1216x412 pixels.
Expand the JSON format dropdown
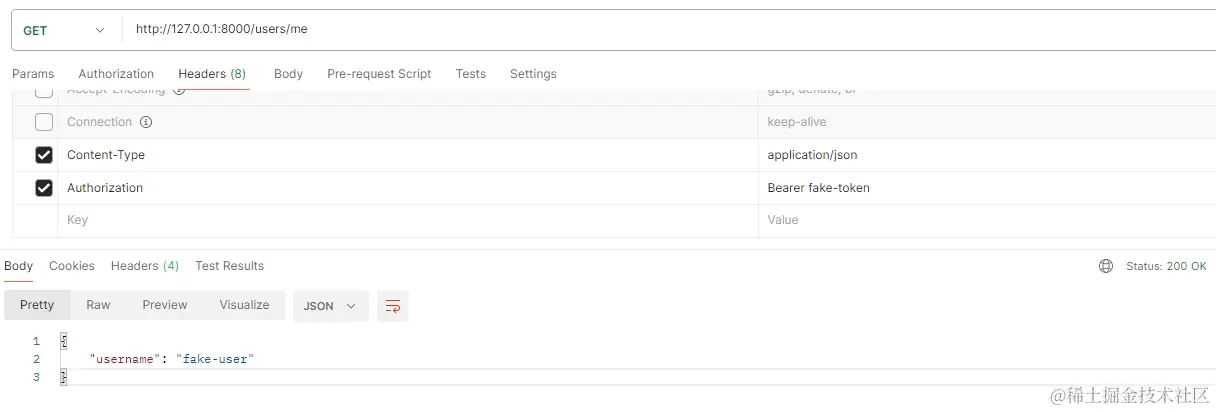click(330, 306)
